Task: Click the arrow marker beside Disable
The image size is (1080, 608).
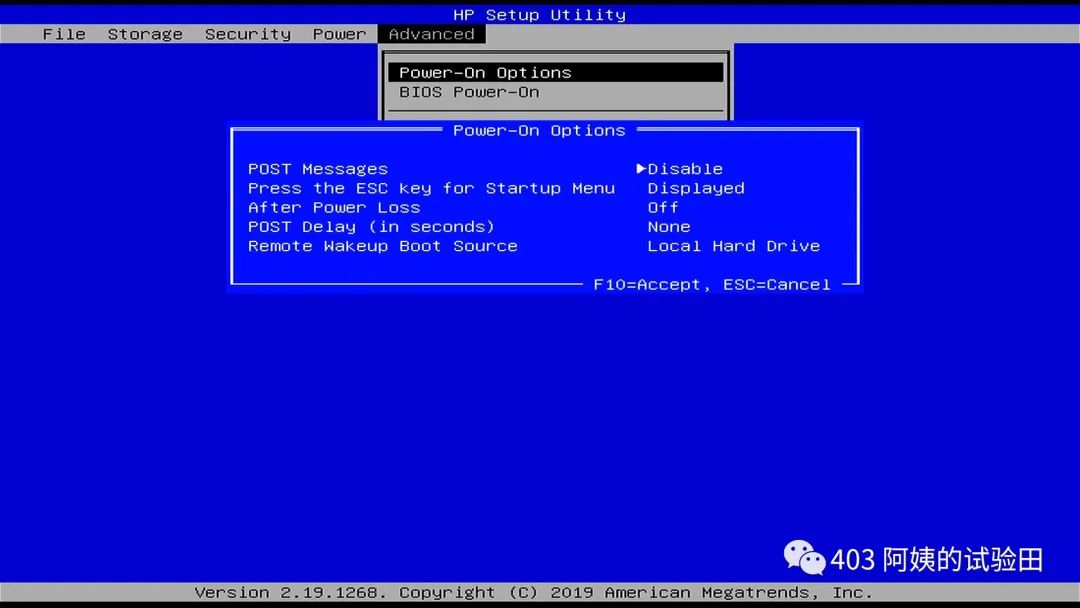Action: click(641, 168)
